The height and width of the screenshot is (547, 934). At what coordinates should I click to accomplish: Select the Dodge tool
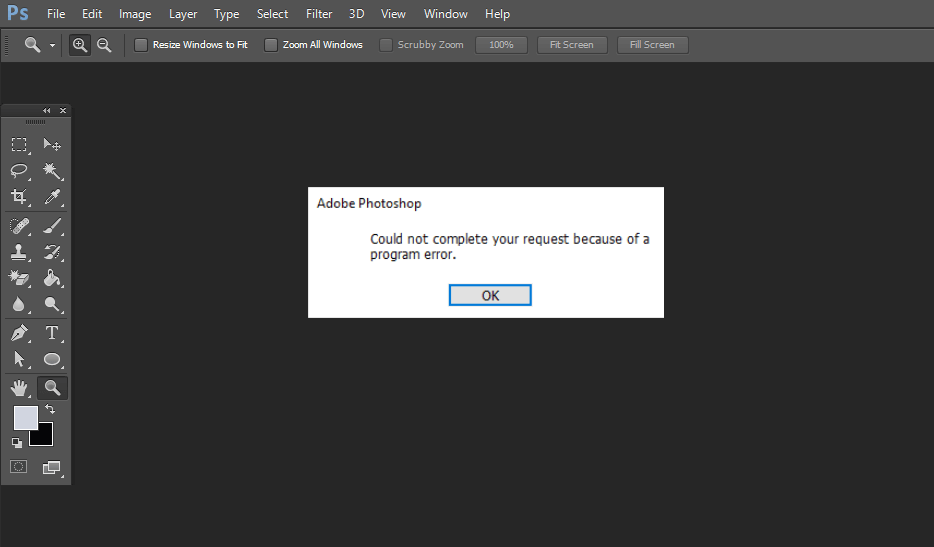52,304
